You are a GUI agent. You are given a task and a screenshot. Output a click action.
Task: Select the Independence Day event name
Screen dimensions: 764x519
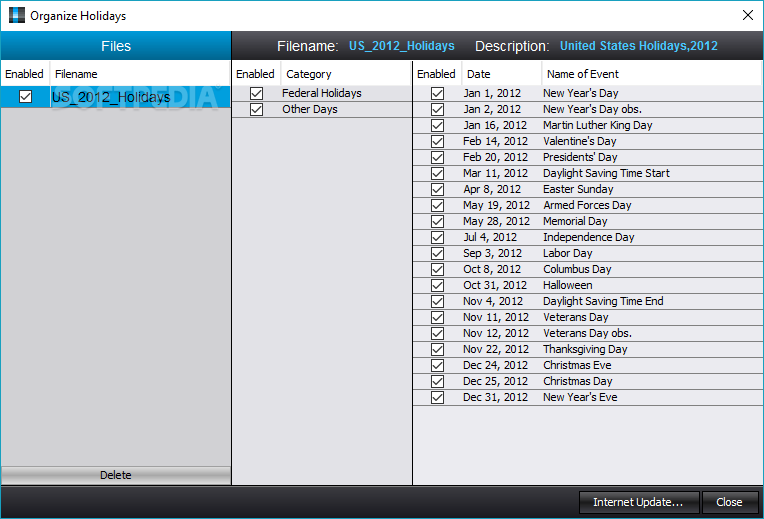click(x=589, y=237)
